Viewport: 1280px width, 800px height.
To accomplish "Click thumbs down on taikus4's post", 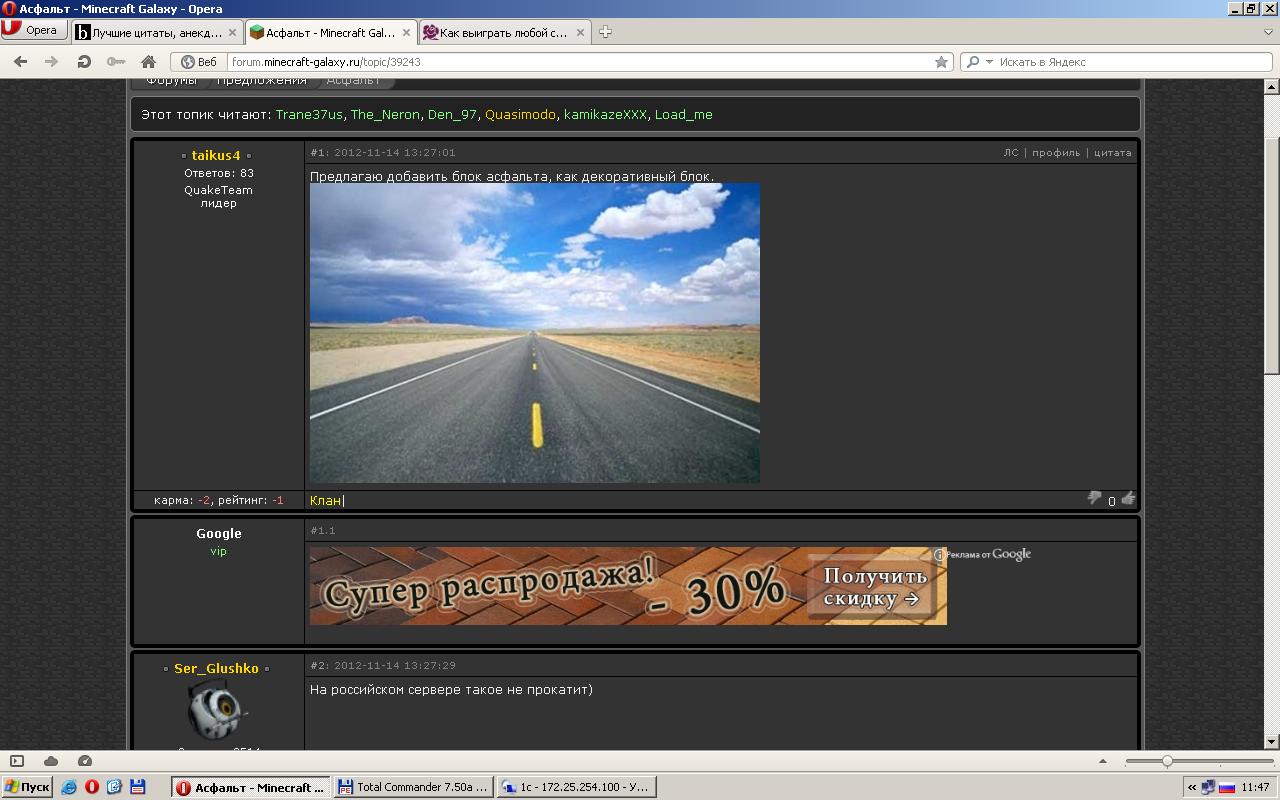I will 1094,498.
